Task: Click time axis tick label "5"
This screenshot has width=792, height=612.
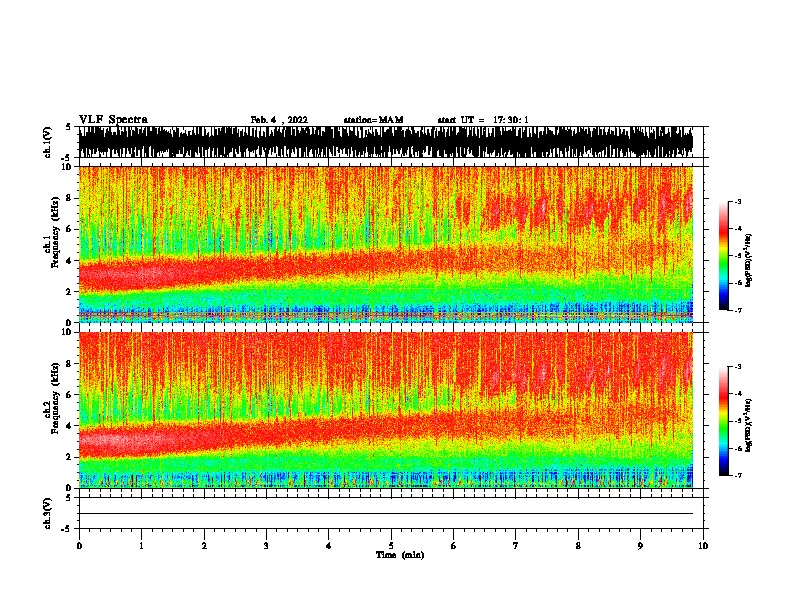Action: coord(391,546)
